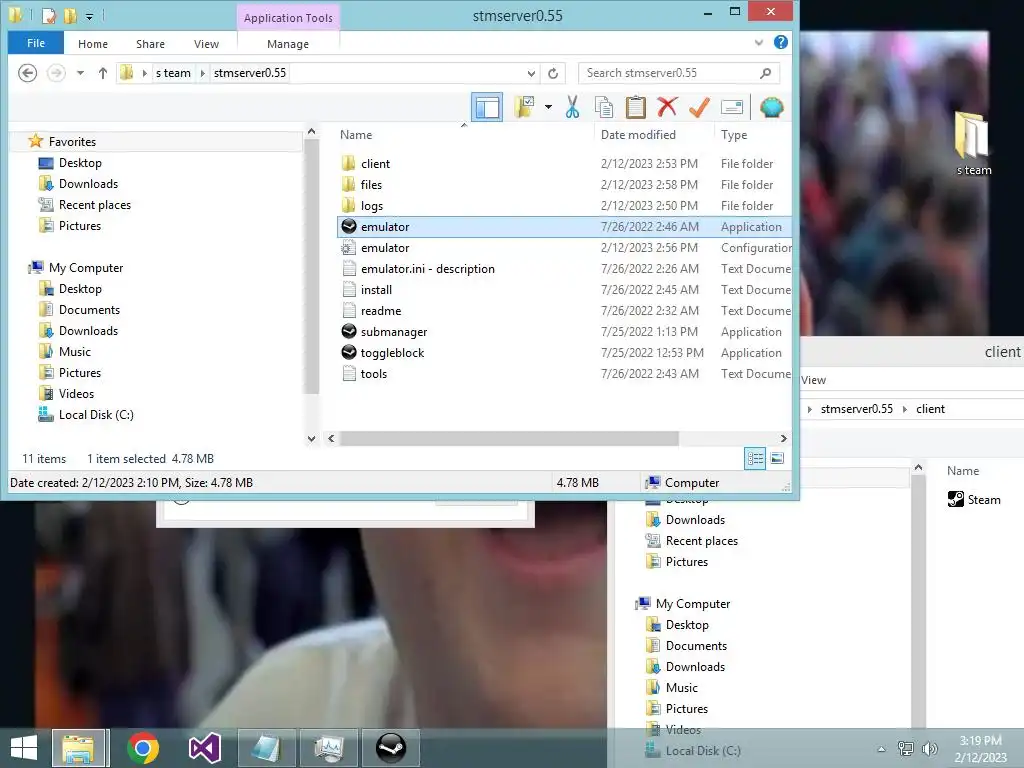The height and width of the screenshot is (768, 1024).
Task: Click 's team' in the address breadcrumb
Action: coord(173,72)
